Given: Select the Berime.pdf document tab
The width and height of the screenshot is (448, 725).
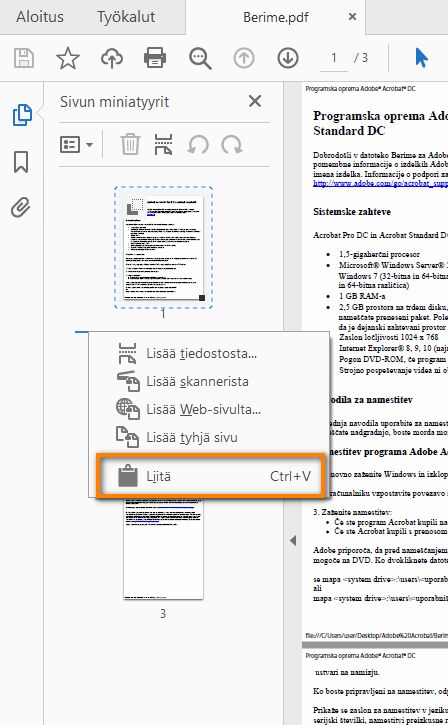Looking at the screenshot, I should [x=276, y=18].
